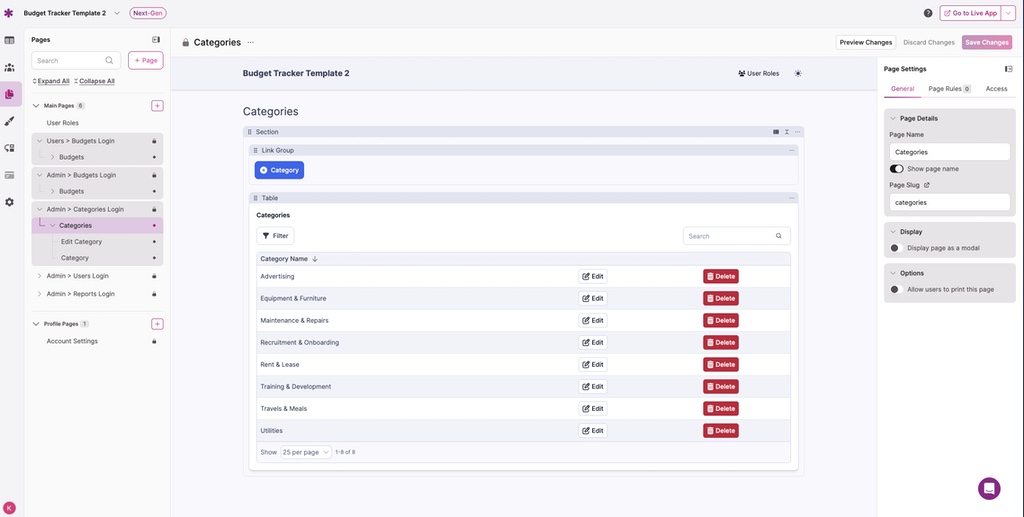Expand the Admin > Users Login tree item
Screen dimensions: 1024x517
pos(39,276)
